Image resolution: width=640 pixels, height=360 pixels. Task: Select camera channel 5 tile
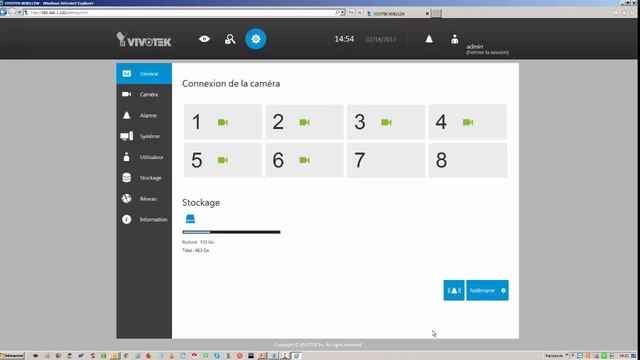click(x=223, y=160)
